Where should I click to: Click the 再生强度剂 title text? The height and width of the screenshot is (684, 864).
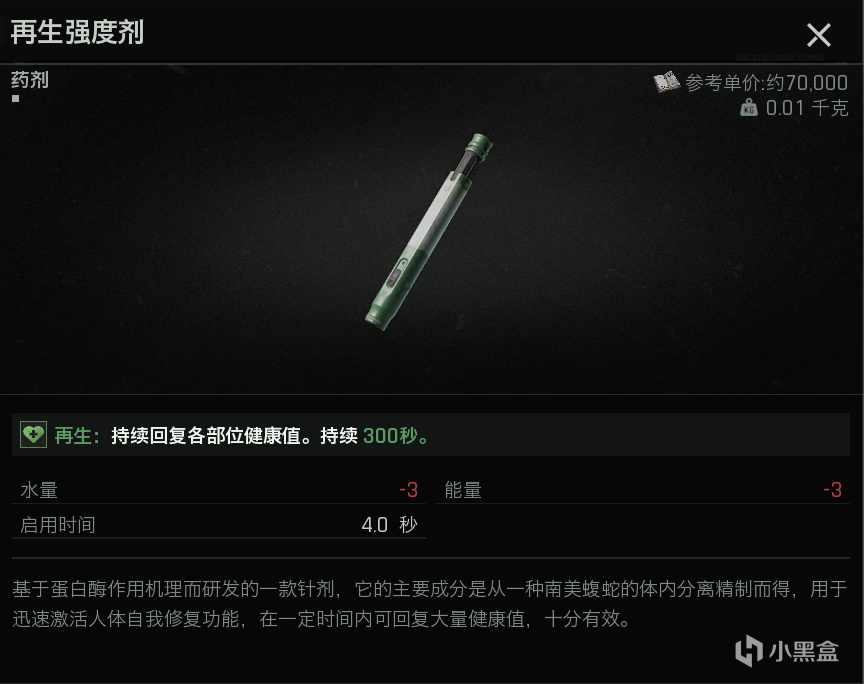pyautogui.click(x=77, y=32)
